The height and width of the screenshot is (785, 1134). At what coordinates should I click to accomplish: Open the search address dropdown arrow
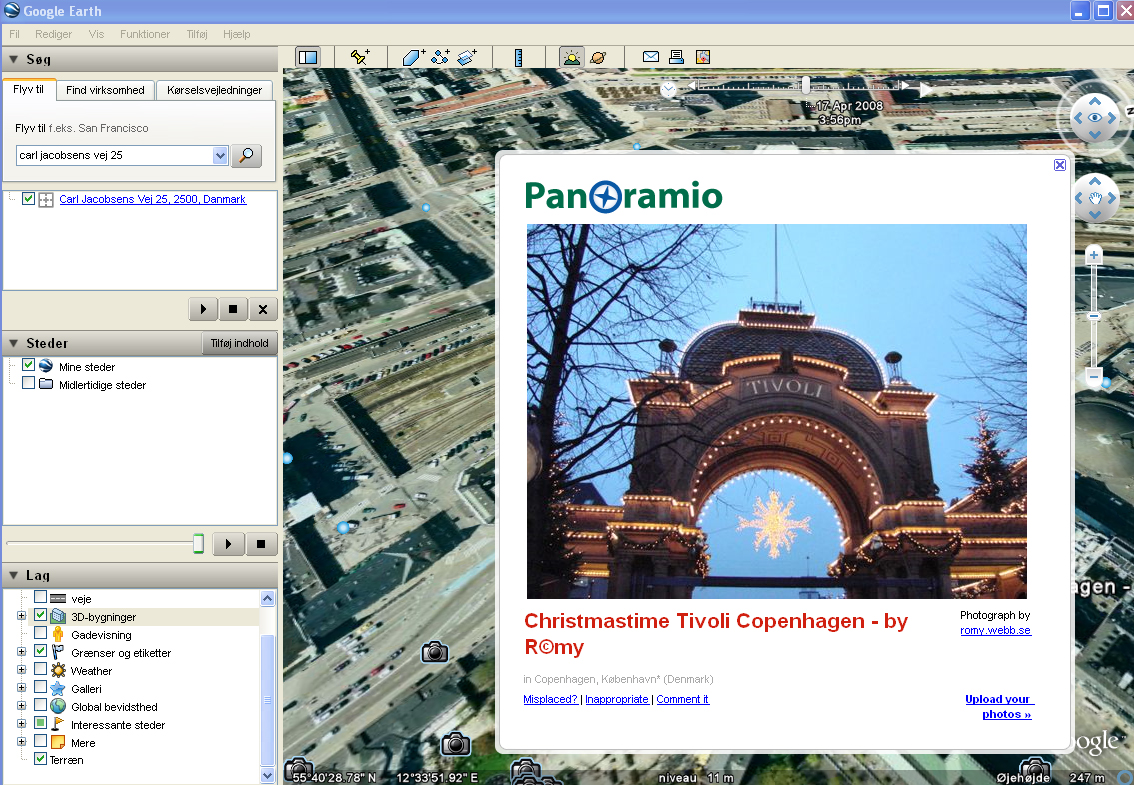click(221, 156)
